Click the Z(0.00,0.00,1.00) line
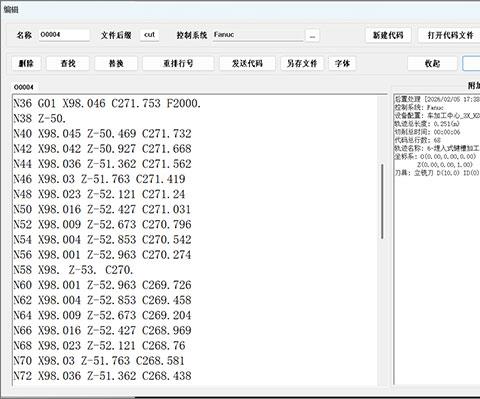This screenshot has width=480, height=399. [445, 165]
